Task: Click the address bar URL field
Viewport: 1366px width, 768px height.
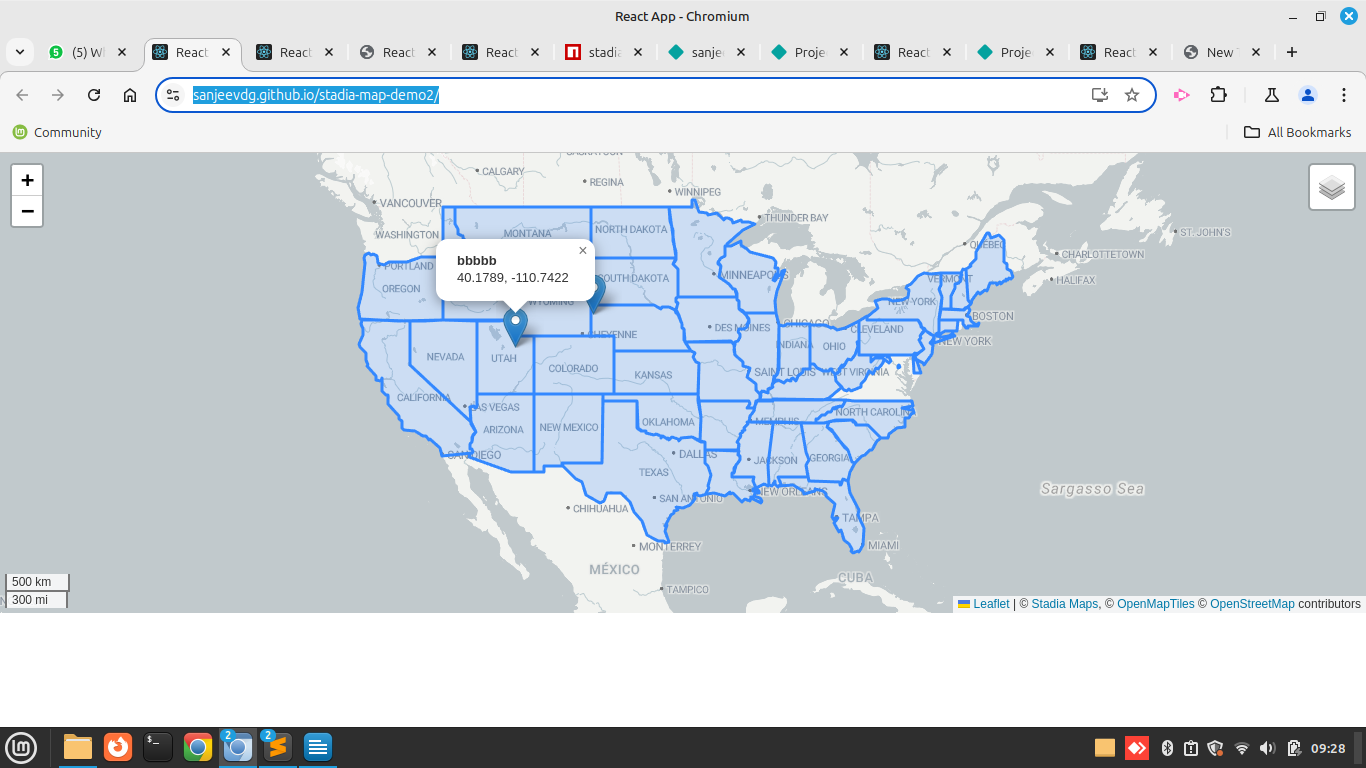Action: [640, 95]
